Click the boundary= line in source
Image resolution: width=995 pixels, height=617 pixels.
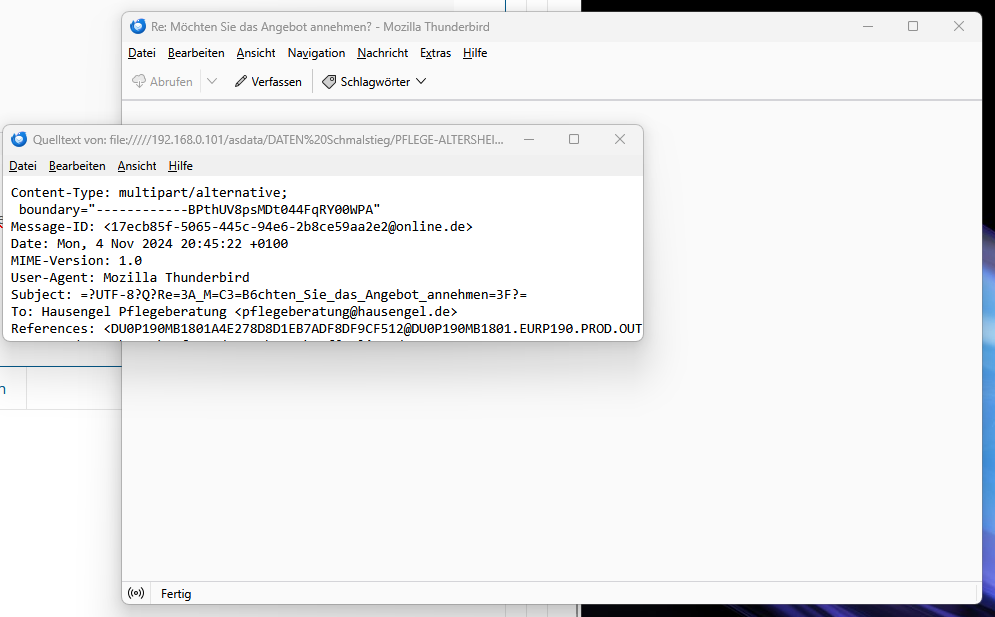(x=199, y=209)
